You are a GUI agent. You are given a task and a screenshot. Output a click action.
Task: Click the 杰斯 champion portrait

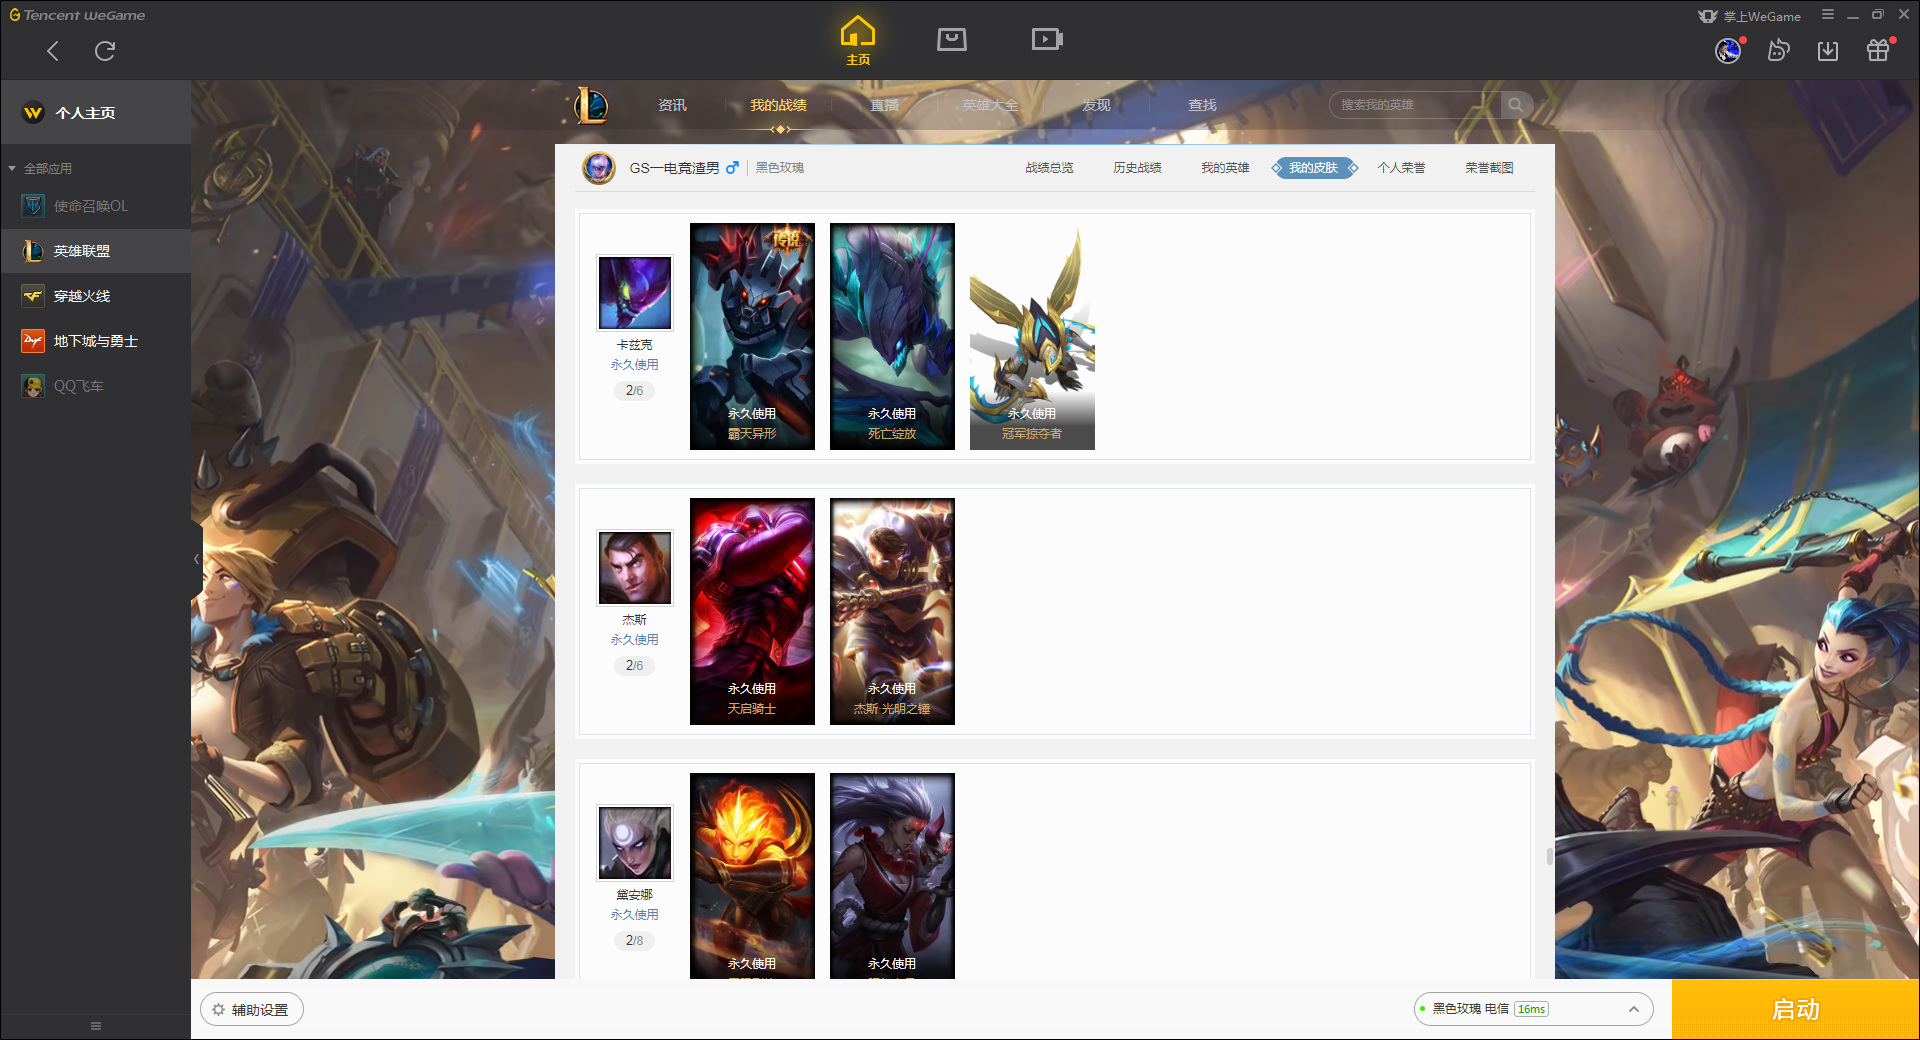[635, 567]
